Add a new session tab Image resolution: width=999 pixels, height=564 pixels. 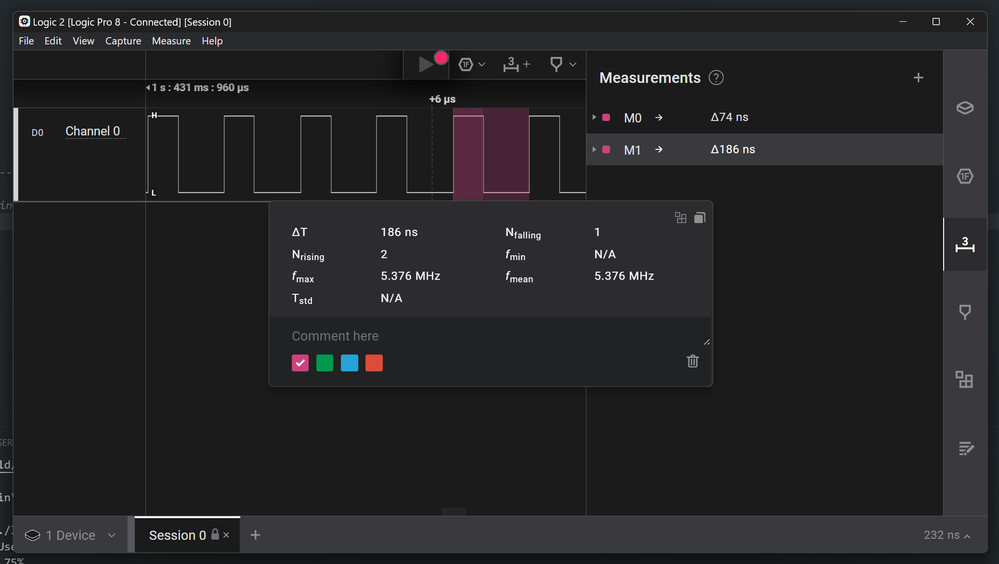coord(255,535)
